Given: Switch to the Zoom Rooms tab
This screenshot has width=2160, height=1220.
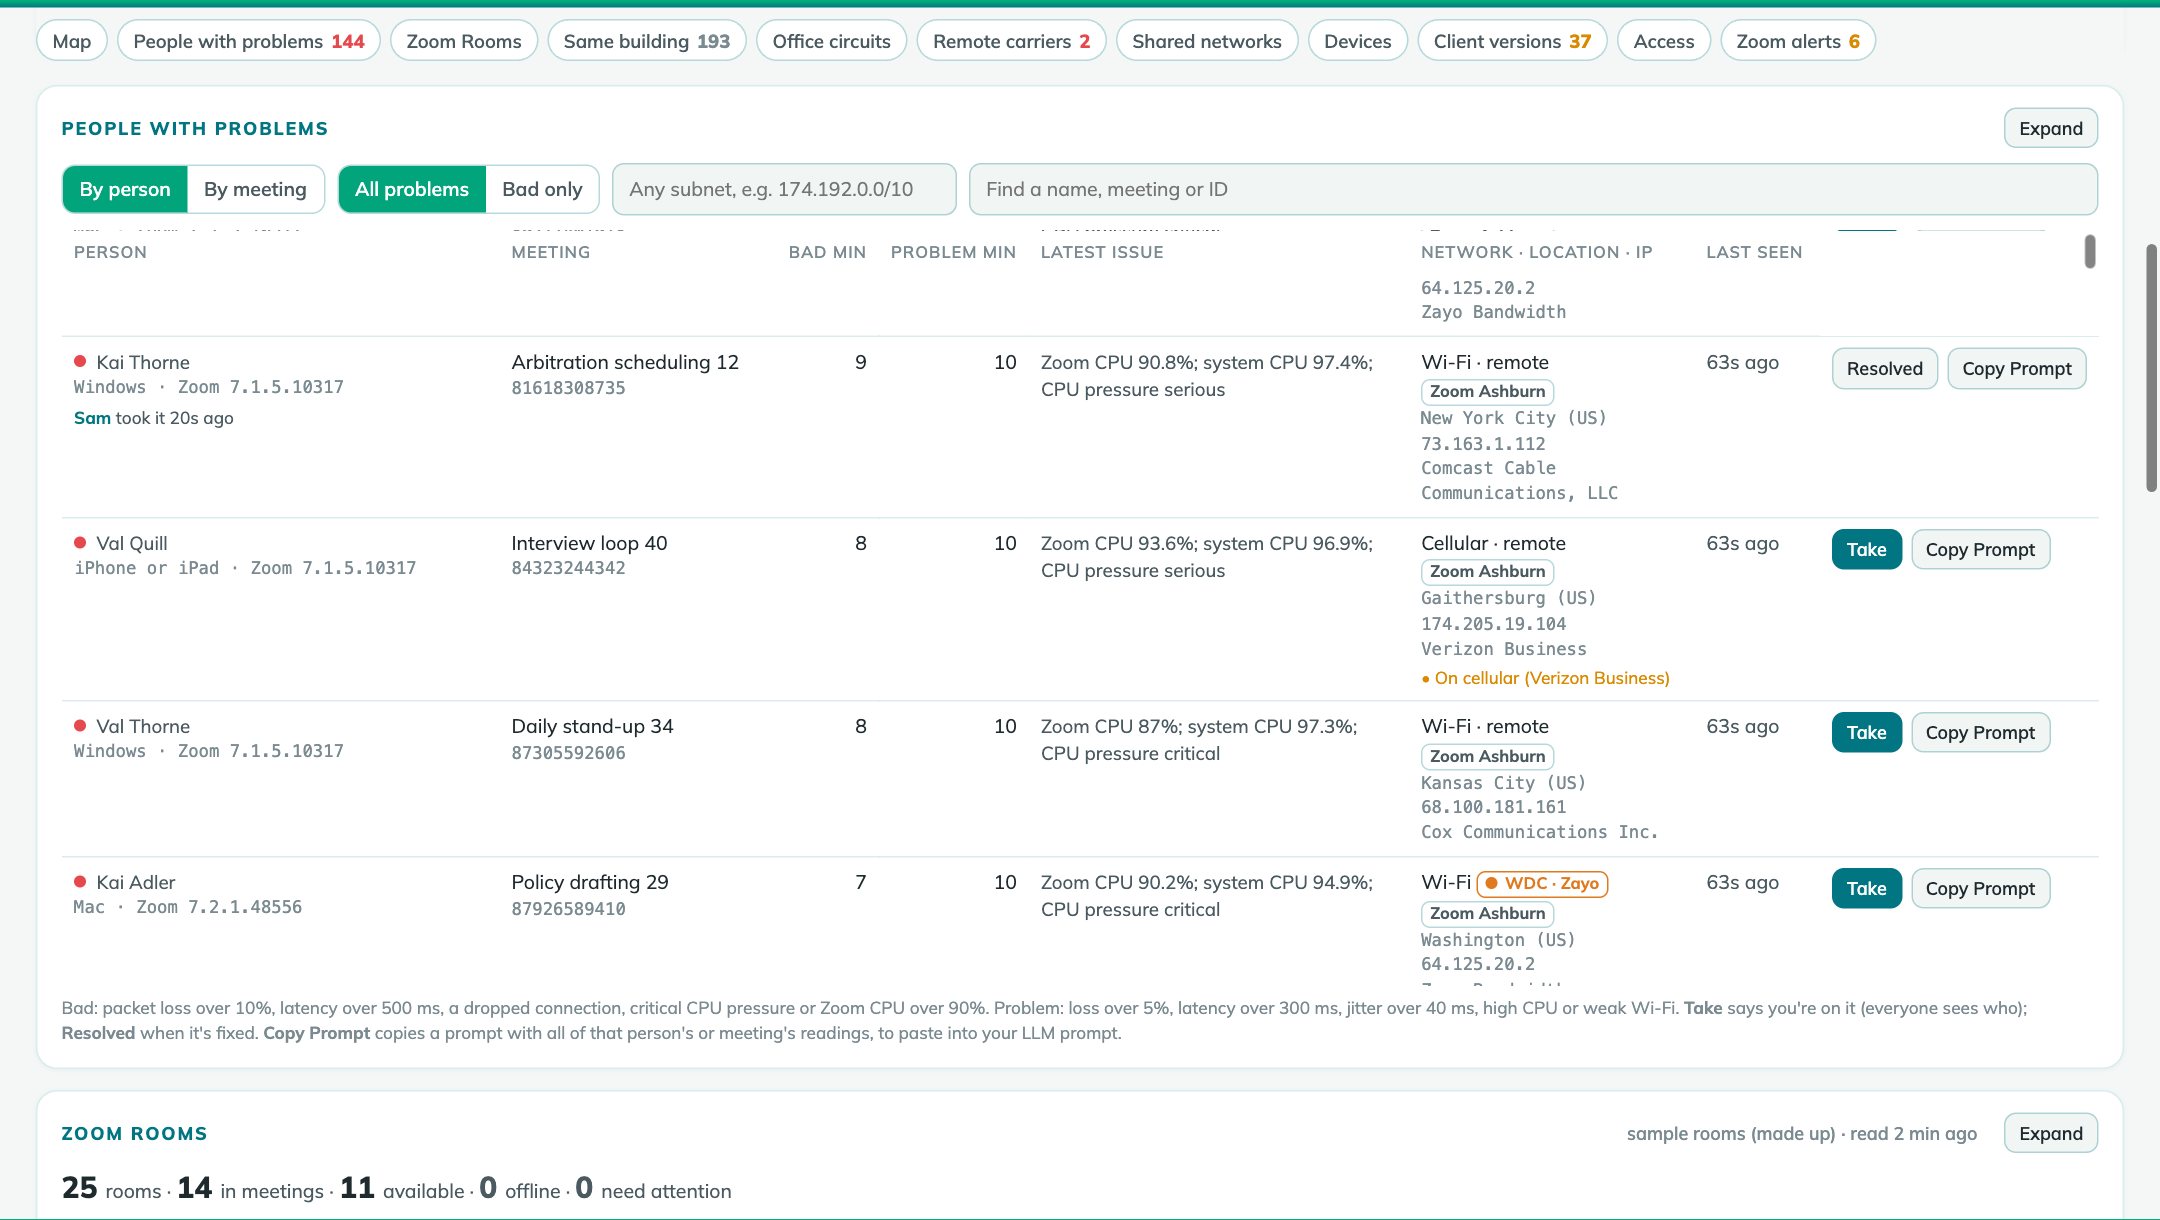Looking at the screenshot, I should (464, 41).
